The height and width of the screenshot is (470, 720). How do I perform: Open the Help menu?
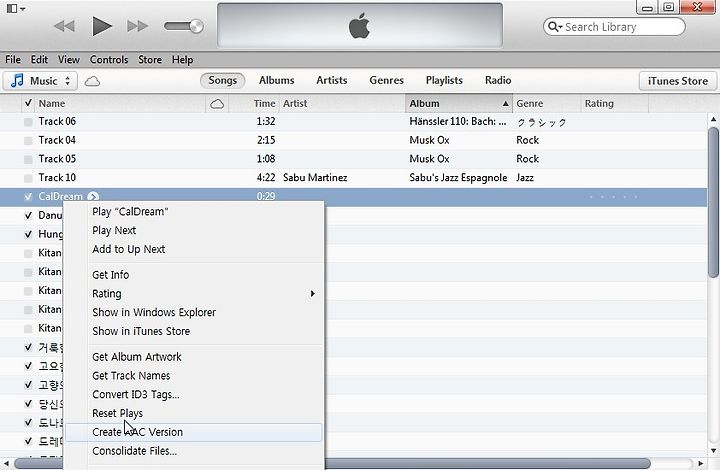tap(182, 60)
